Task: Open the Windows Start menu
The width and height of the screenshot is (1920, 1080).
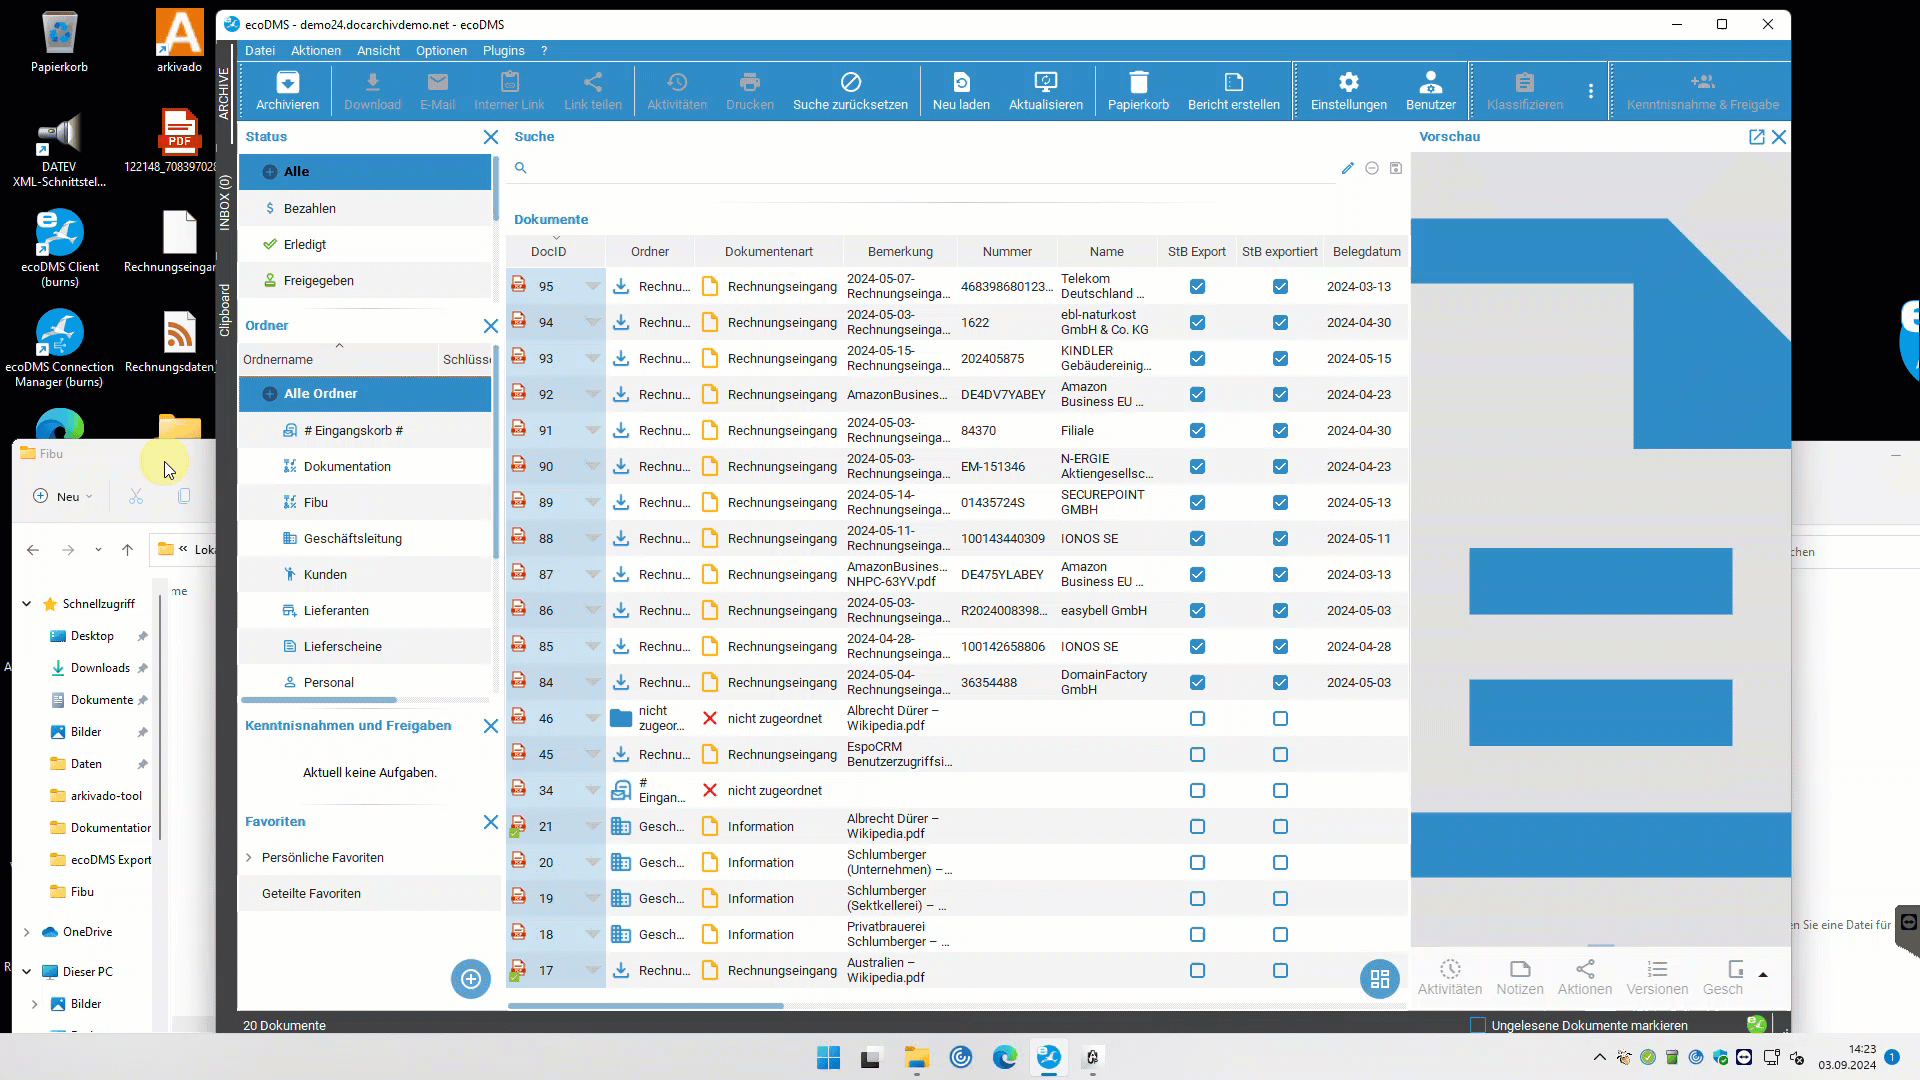Action: (x=828, y=1057)
